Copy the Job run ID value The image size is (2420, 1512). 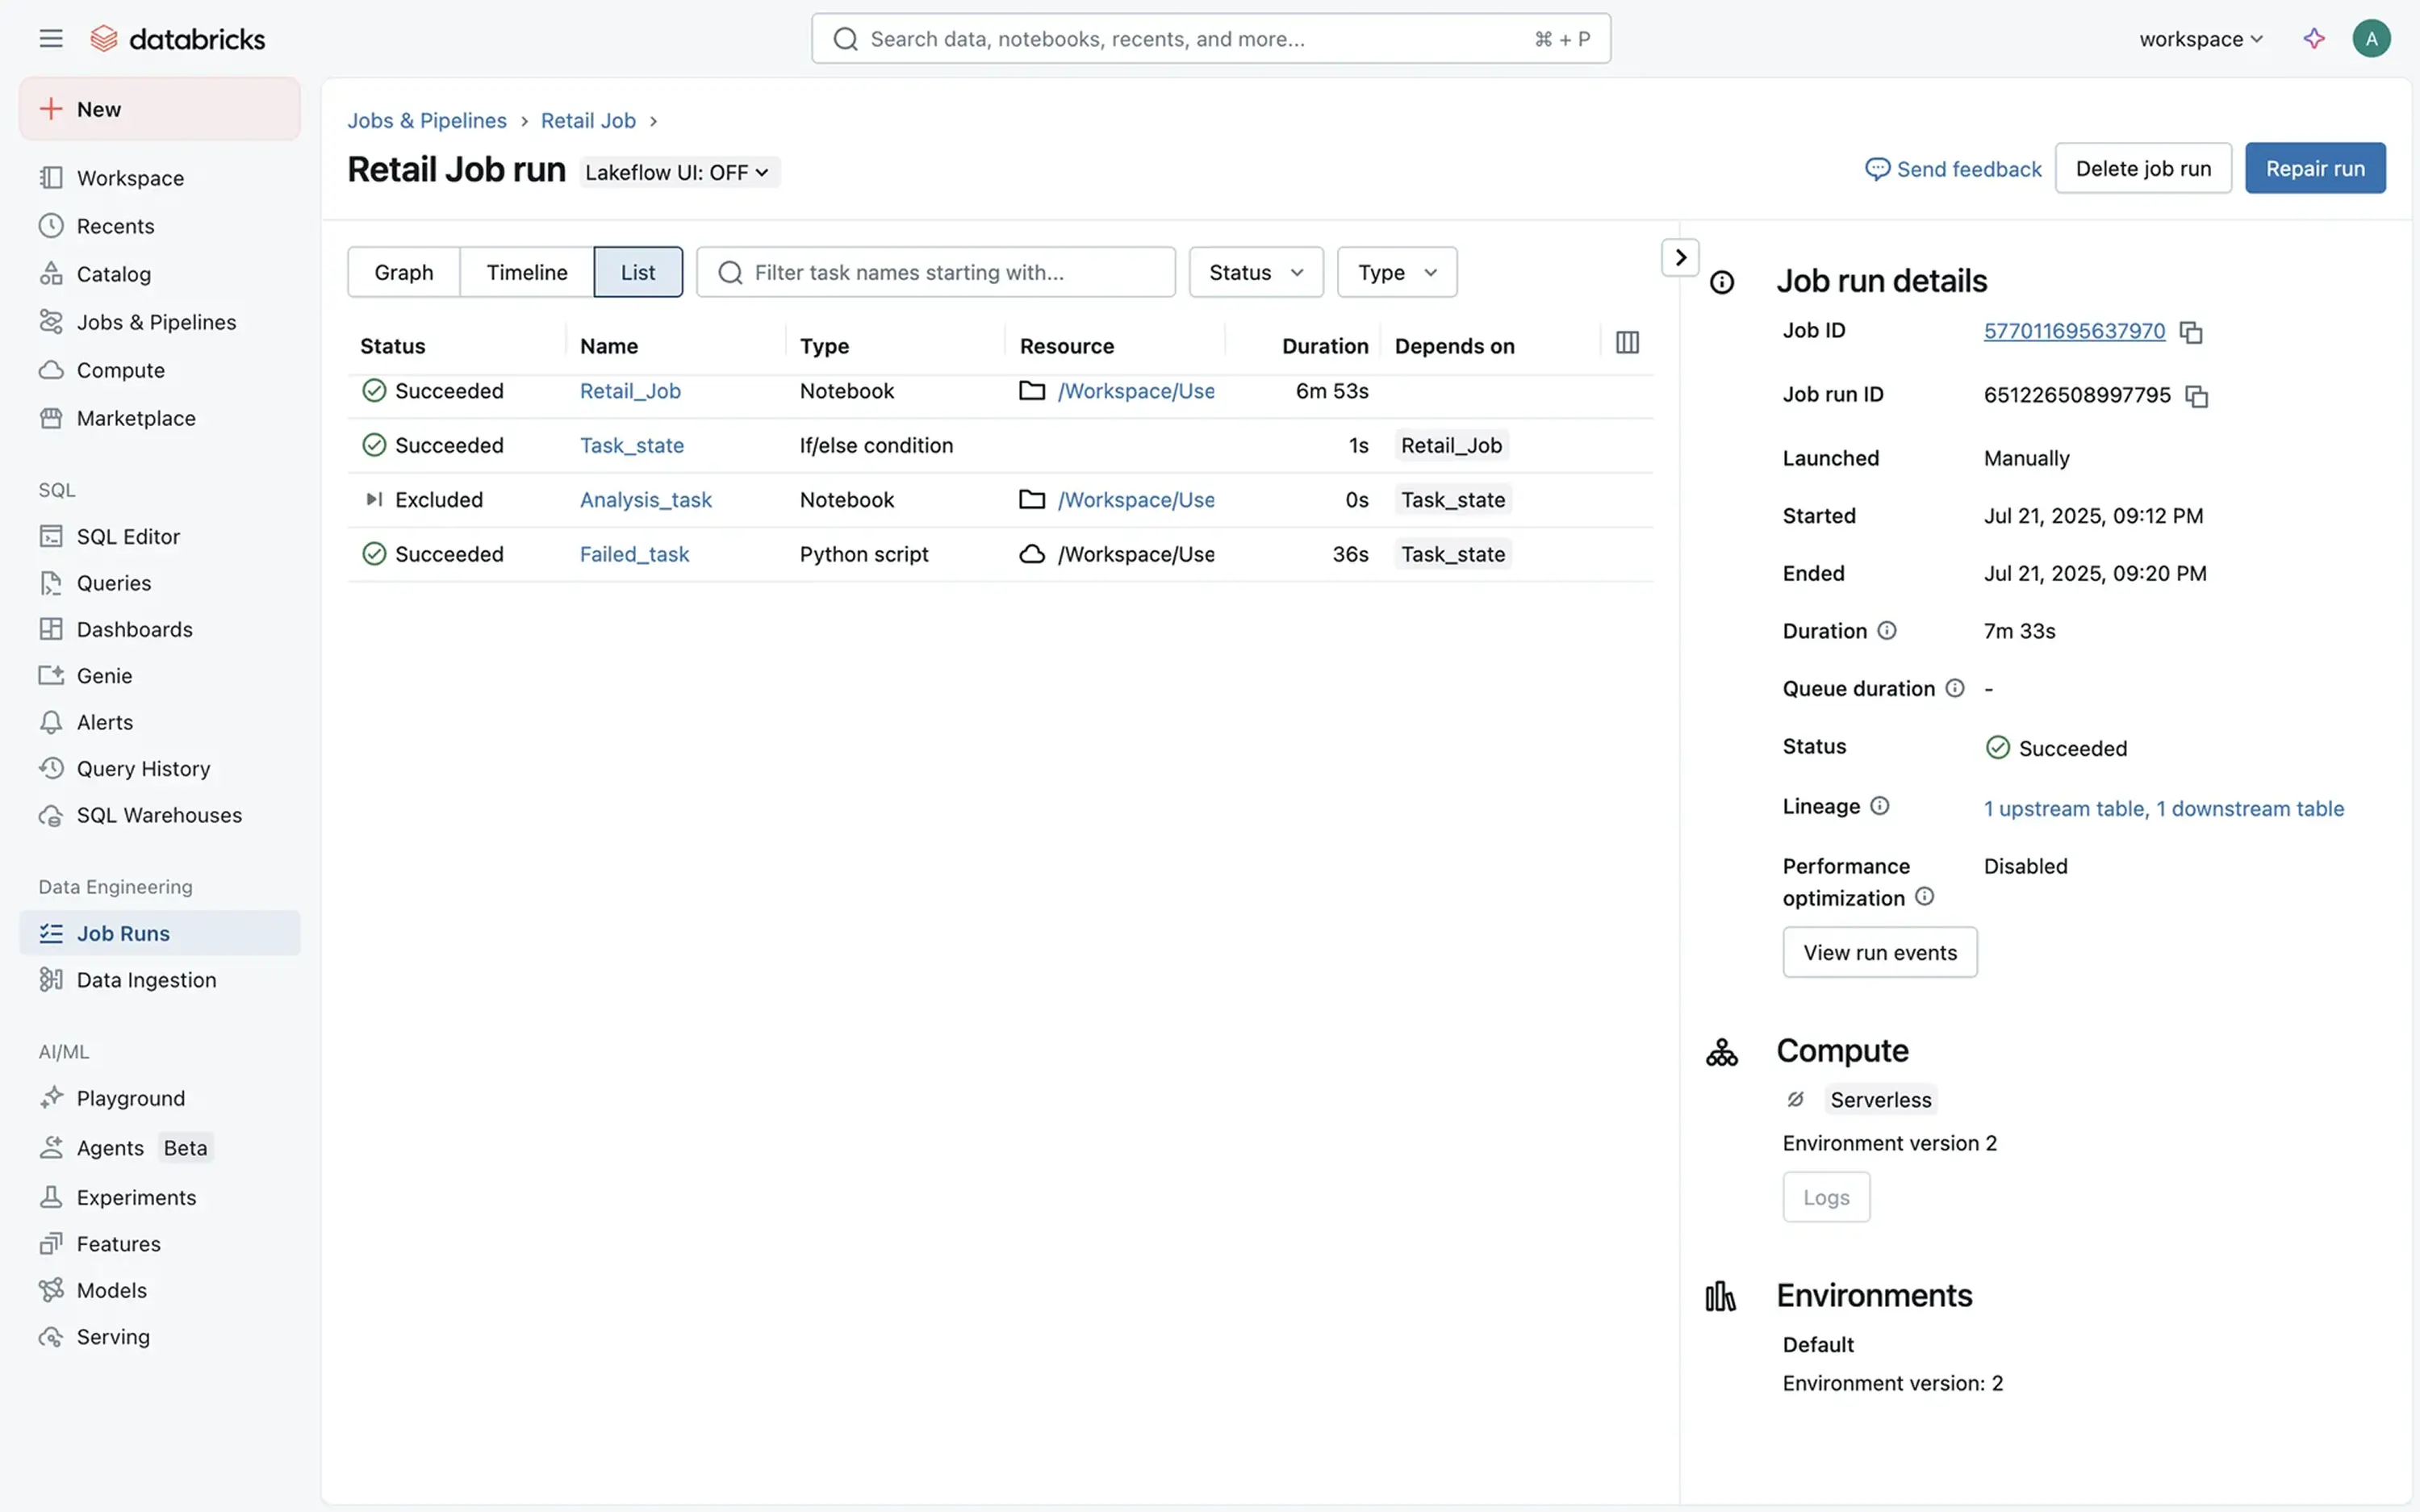point(2196,396)
